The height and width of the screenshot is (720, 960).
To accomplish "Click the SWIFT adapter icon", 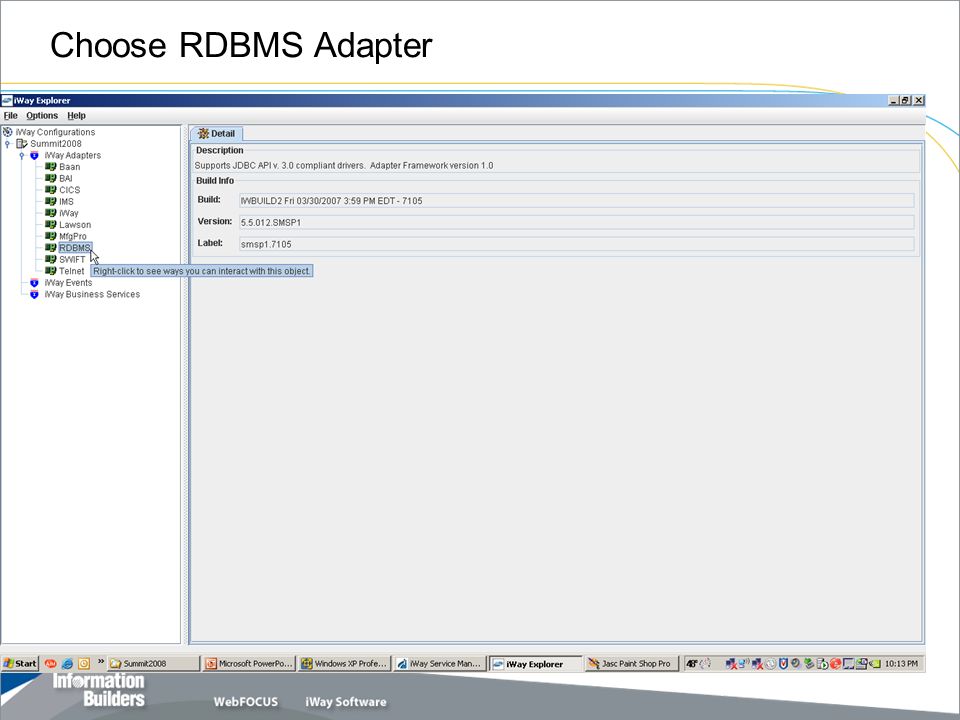I will click(x=51, y=260).
